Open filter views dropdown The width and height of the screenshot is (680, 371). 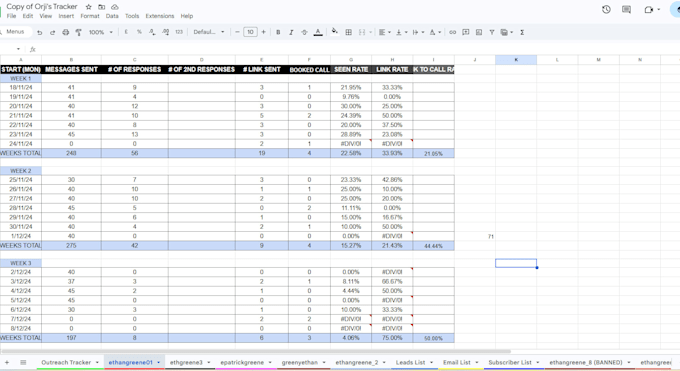coord(507,32)
